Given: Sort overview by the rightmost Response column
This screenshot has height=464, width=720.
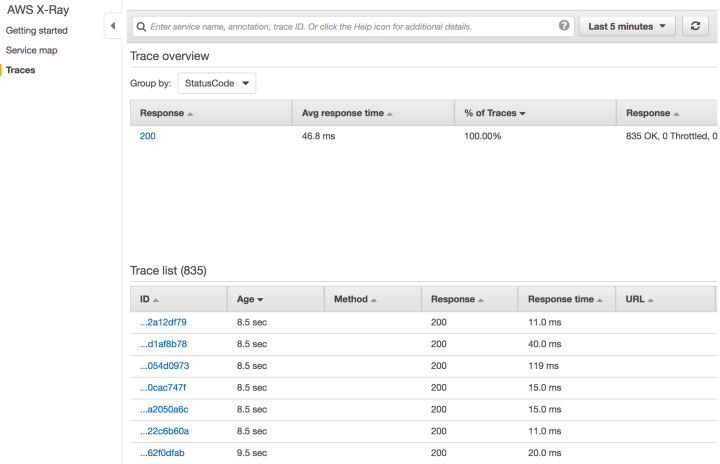Looking at the screenshot, I should pyautogui.click(x=667, y=113).
